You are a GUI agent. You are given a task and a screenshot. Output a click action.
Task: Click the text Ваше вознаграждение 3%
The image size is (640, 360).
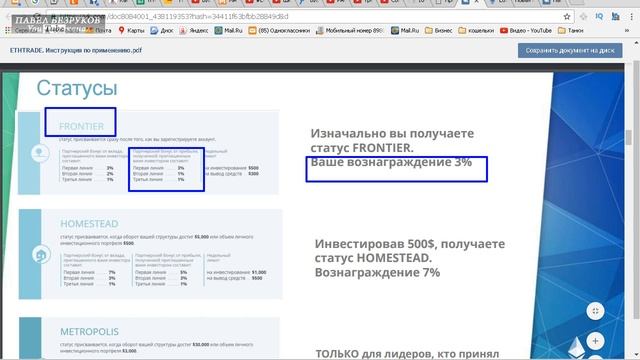(x=391, y=162)
